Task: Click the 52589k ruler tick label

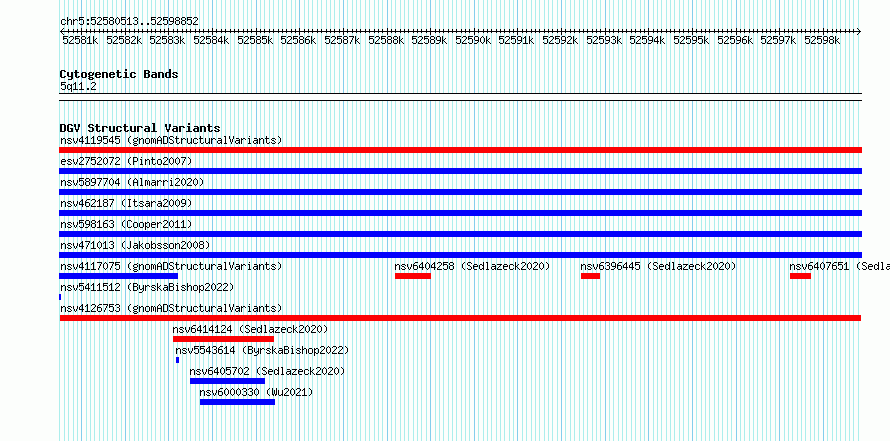Action: point(429,40)
